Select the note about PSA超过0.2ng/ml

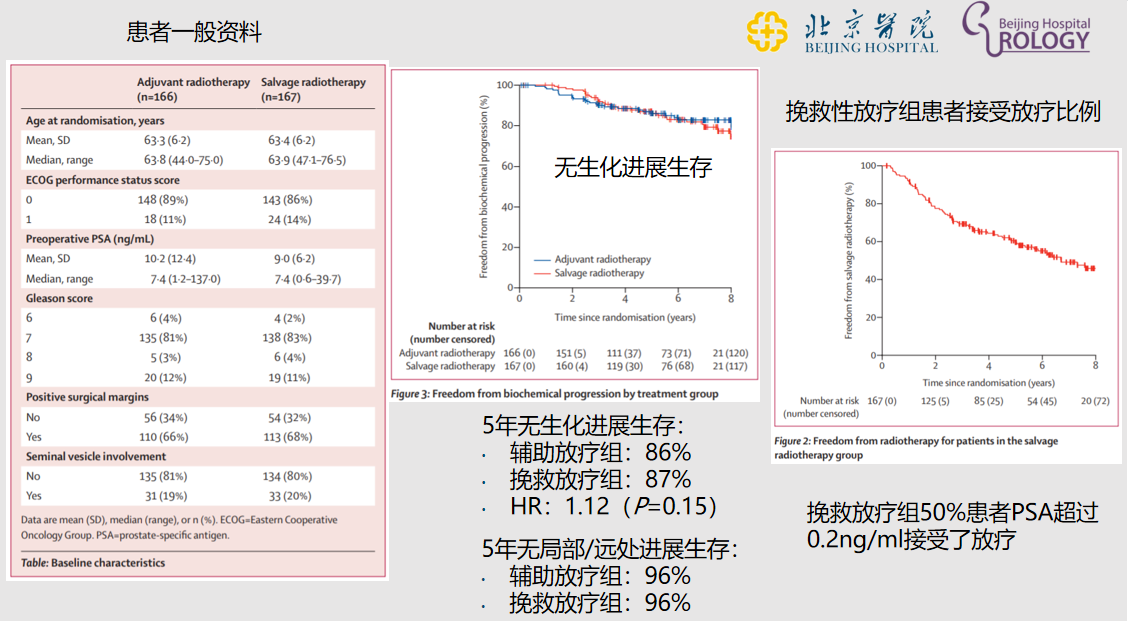point(952,525)
